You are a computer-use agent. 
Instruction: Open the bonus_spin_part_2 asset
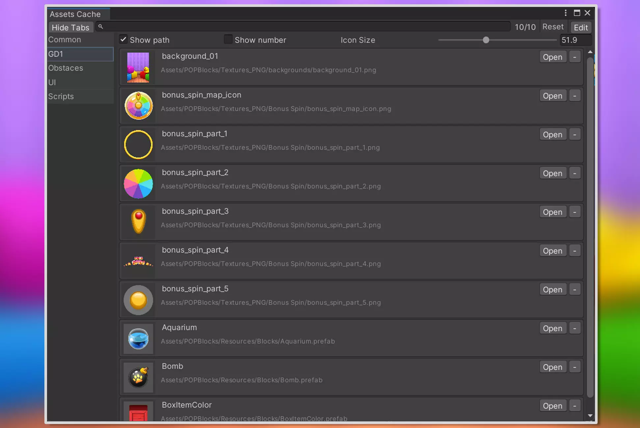click(x=552, y=173)
